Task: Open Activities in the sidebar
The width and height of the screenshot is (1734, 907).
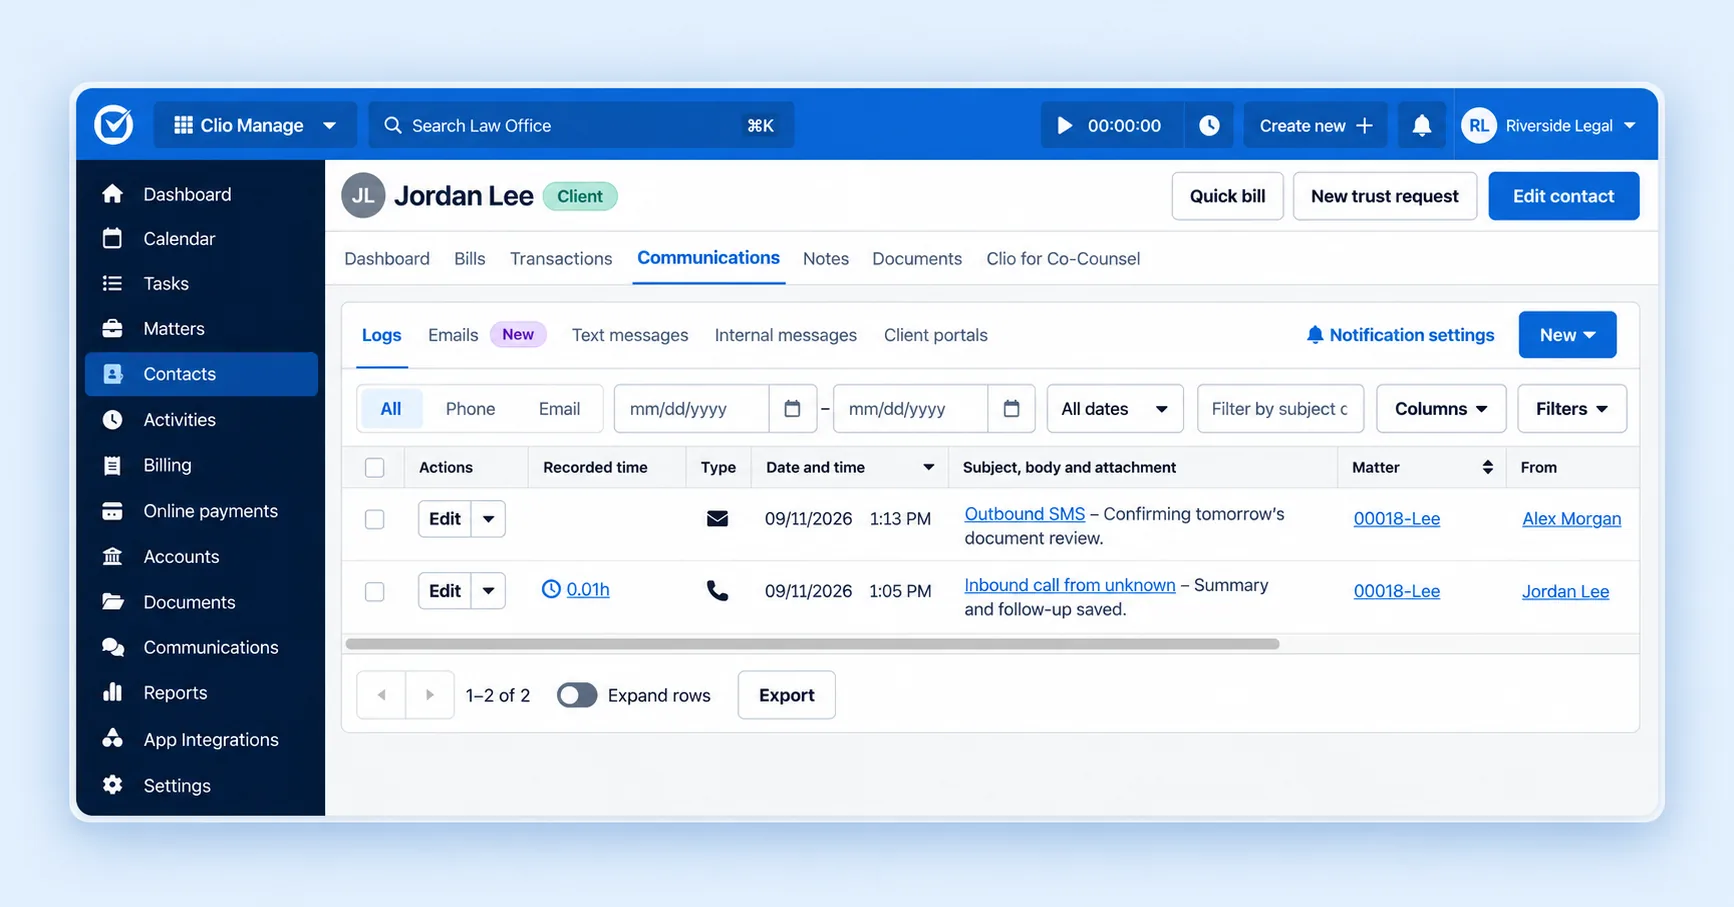Action: (201, 420)
